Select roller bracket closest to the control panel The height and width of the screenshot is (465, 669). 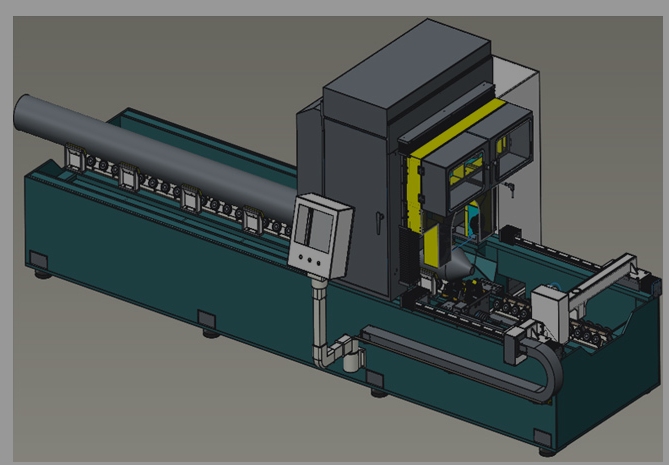253,220
